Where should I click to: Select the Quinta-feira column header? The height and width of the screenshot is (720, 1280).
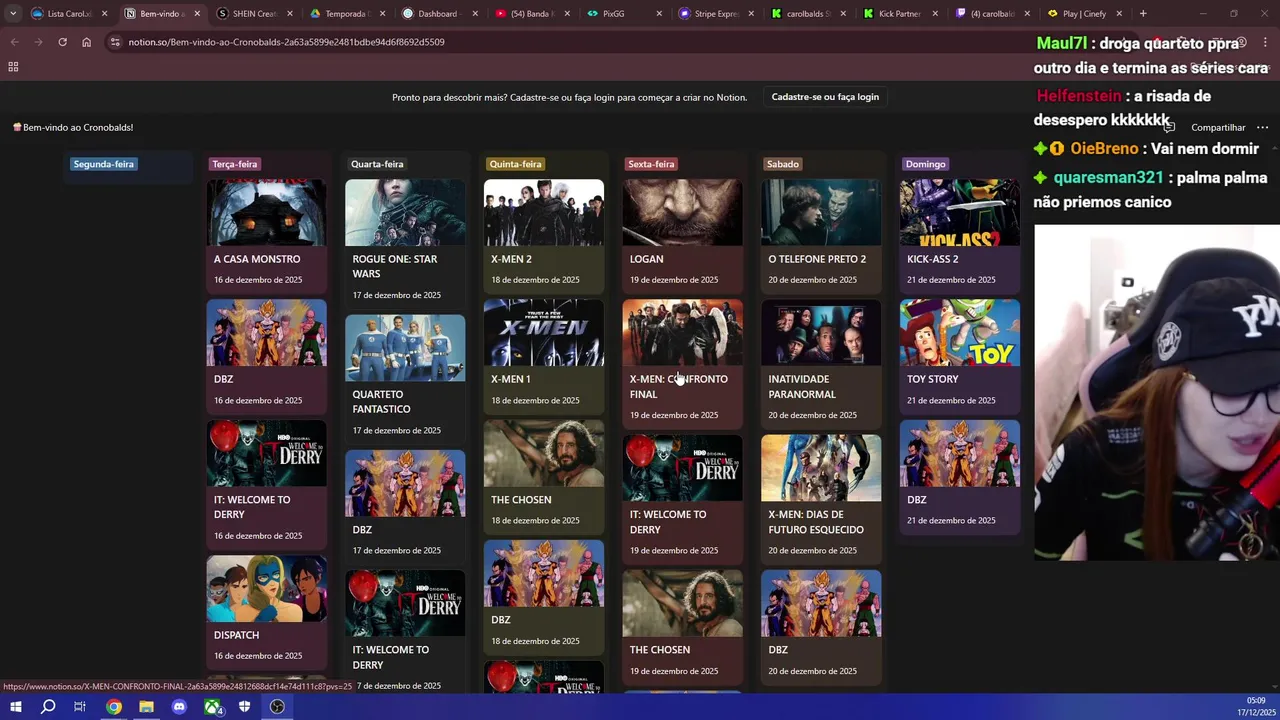coord(515,164)
